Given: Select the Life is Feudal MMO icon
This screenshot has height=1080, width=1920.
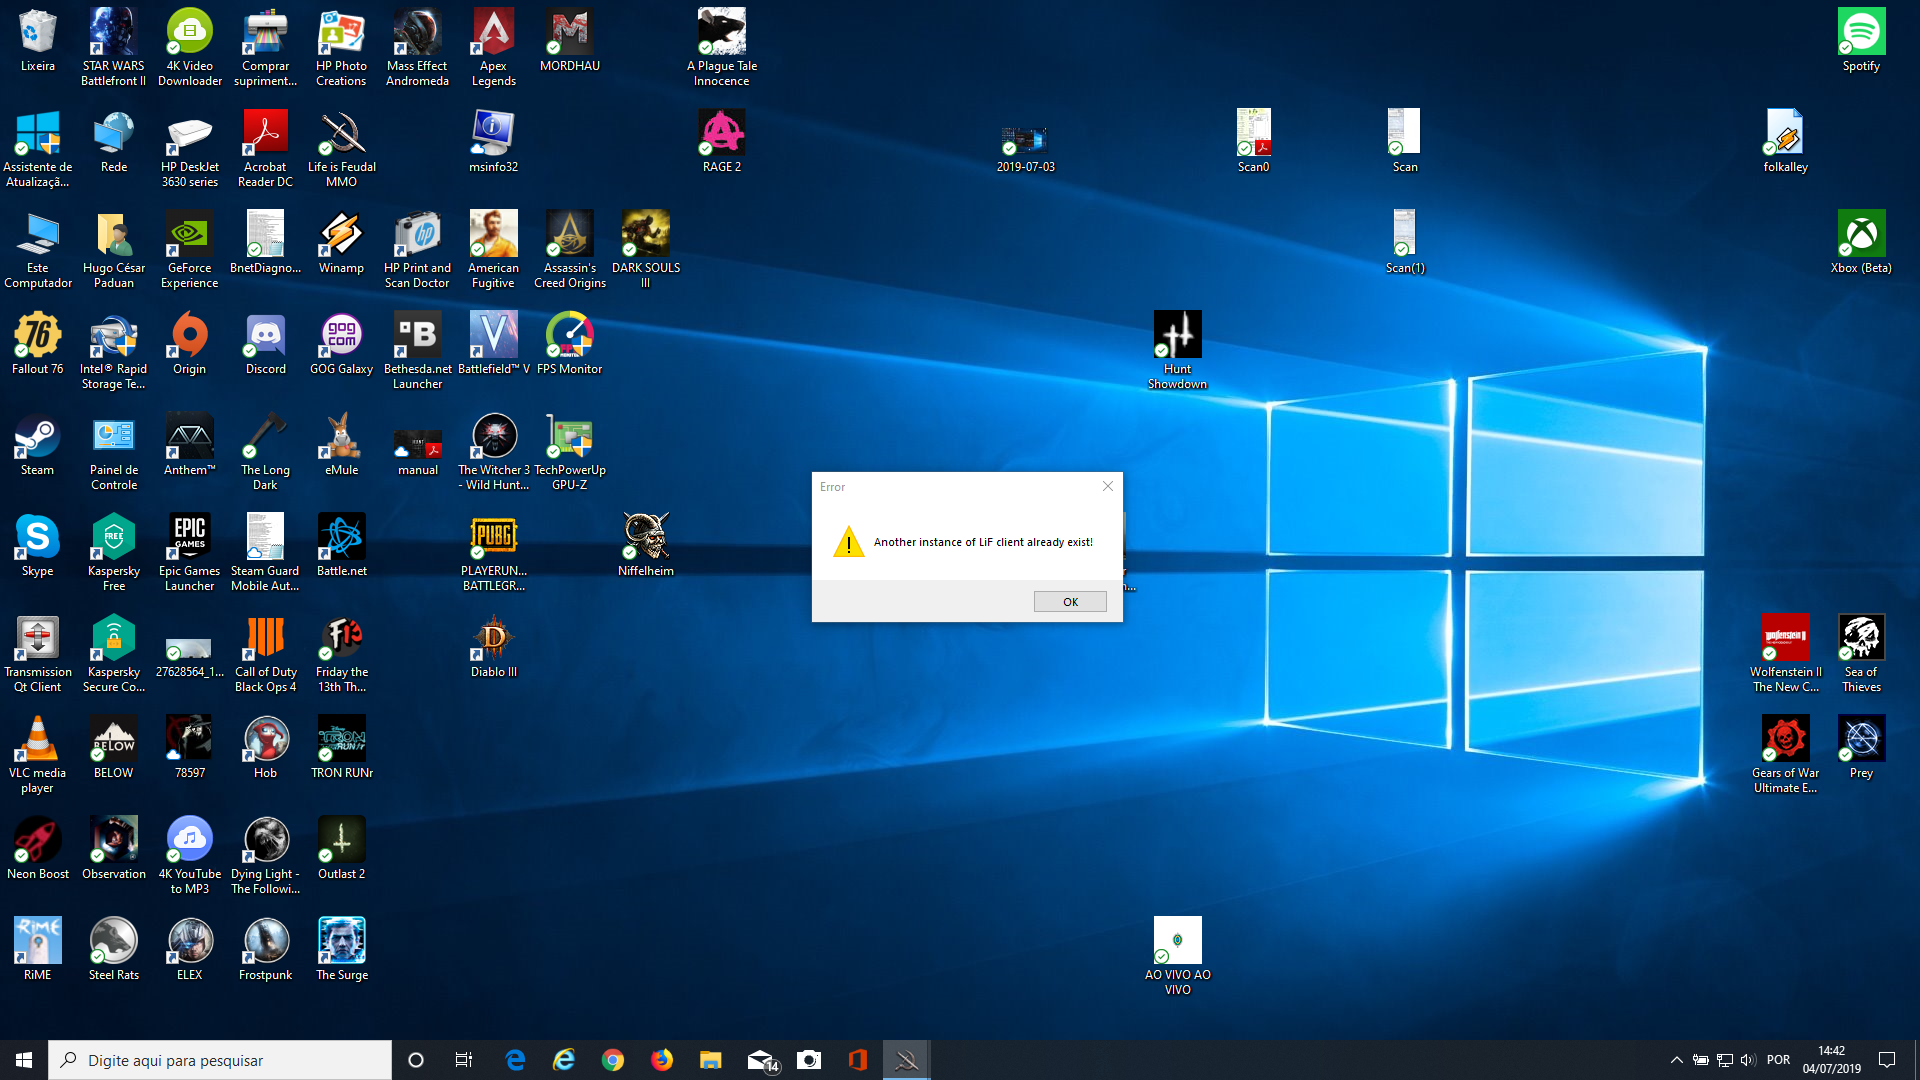Looking at the screenshot, I should pos(342,149).
